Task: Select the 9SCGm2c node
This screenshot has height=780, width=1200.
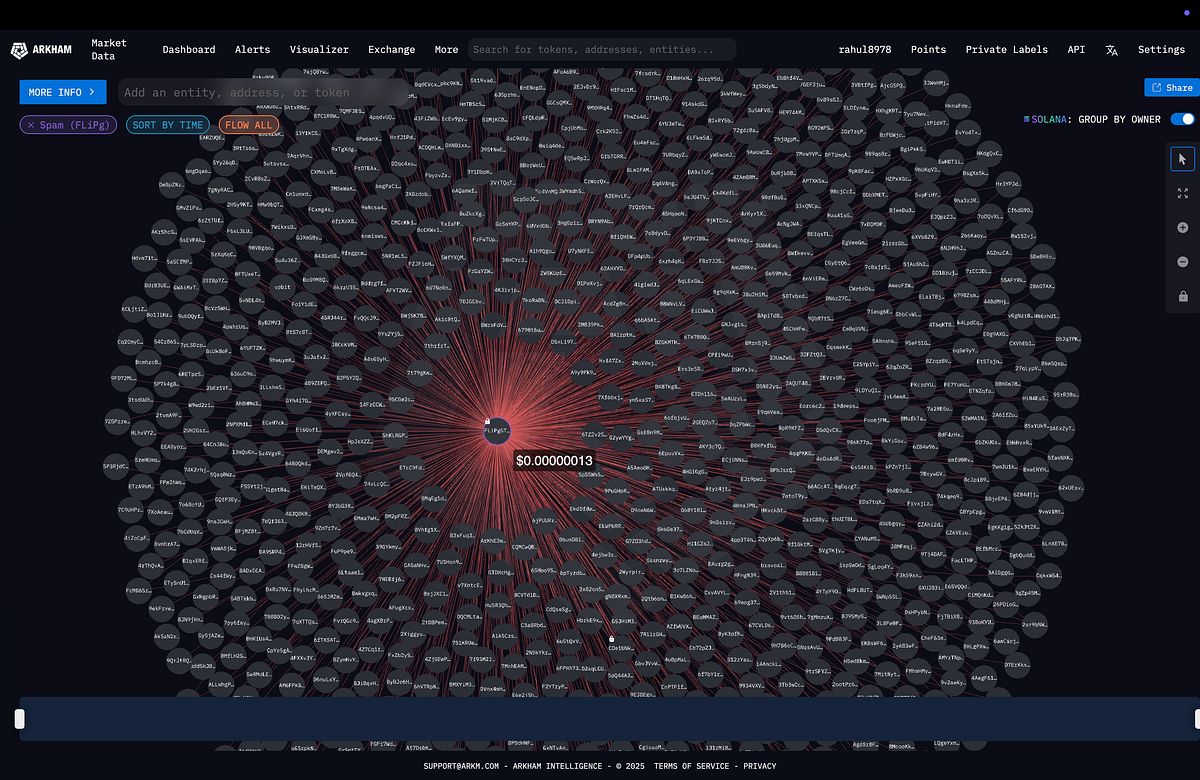Action: tap(402, 400)
